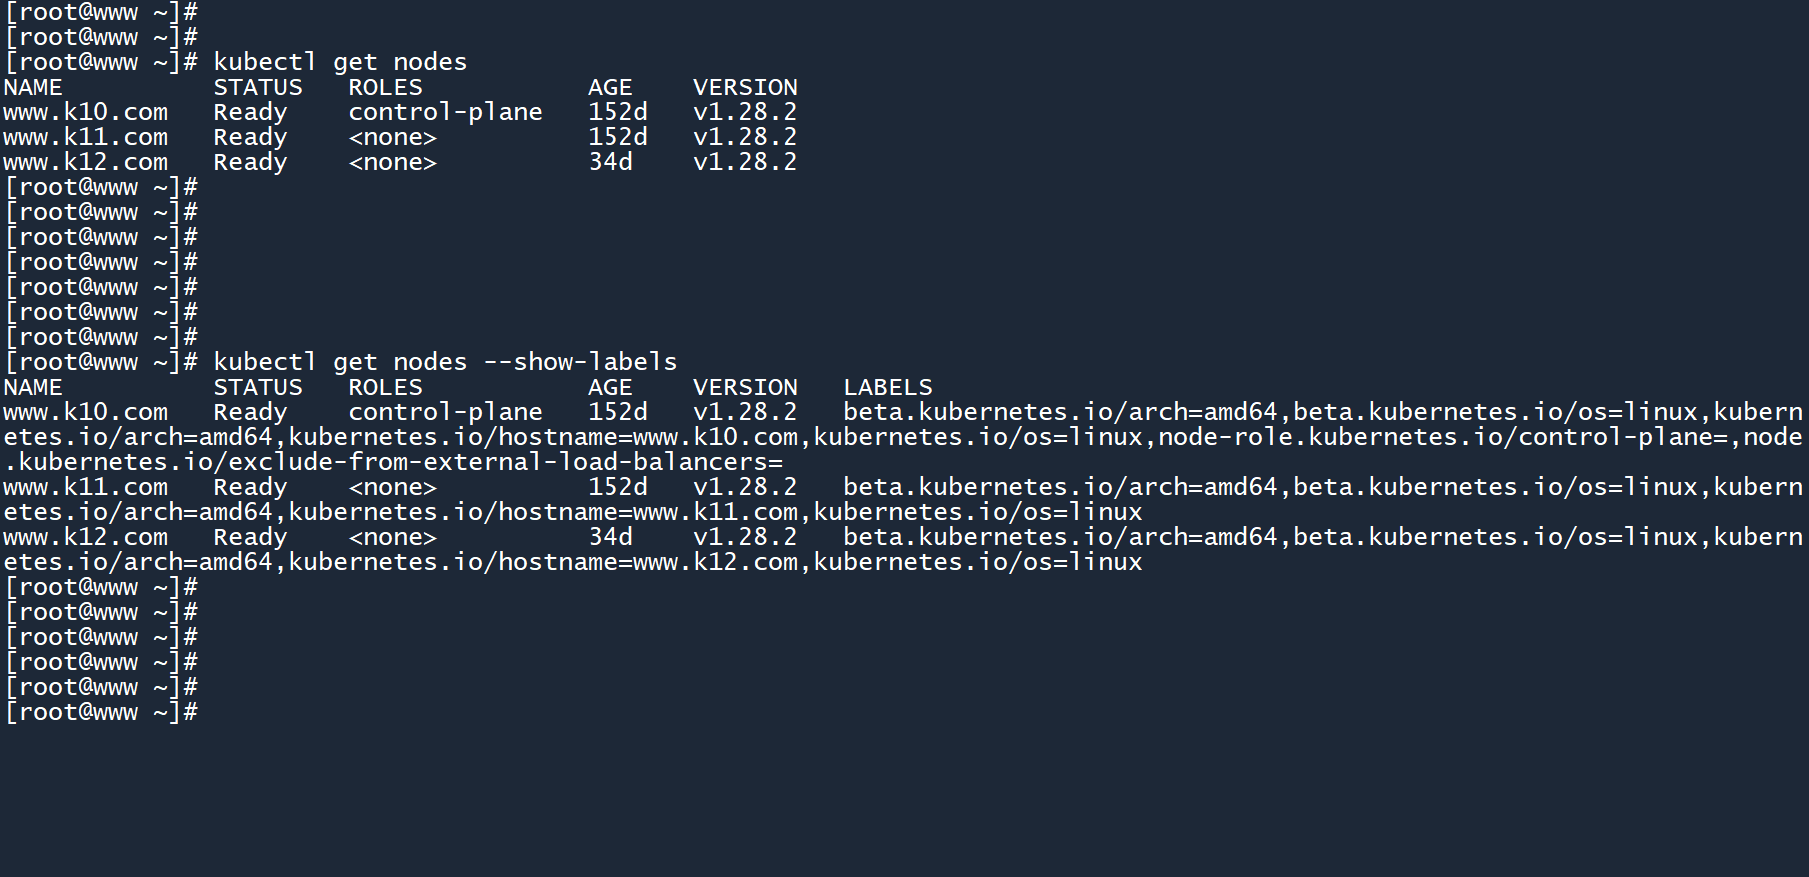Click the LABELS column header

pos(887,387)
